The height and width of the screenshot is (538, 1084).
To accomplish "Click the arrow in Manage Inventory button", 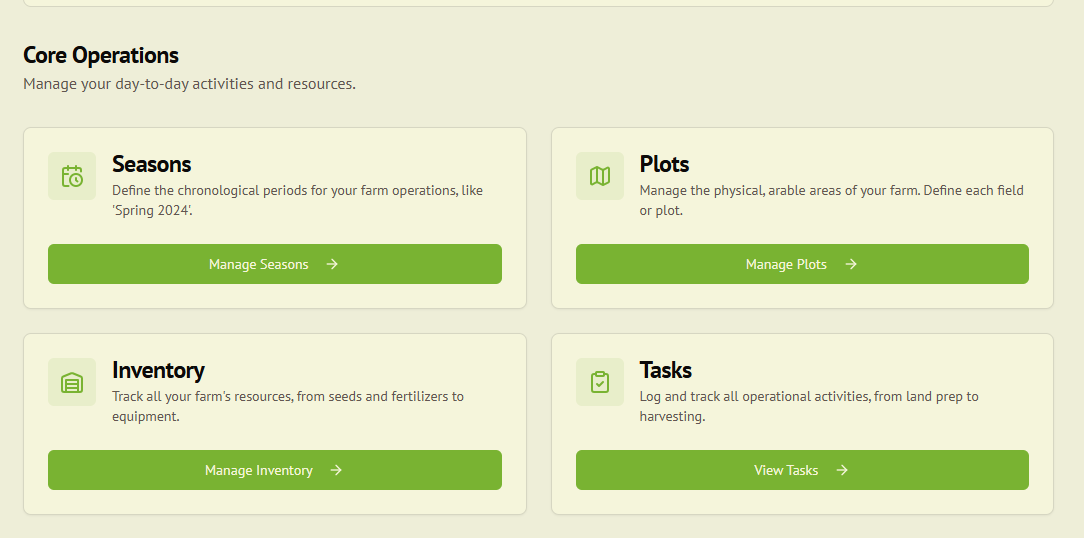I will coord(336,470).
